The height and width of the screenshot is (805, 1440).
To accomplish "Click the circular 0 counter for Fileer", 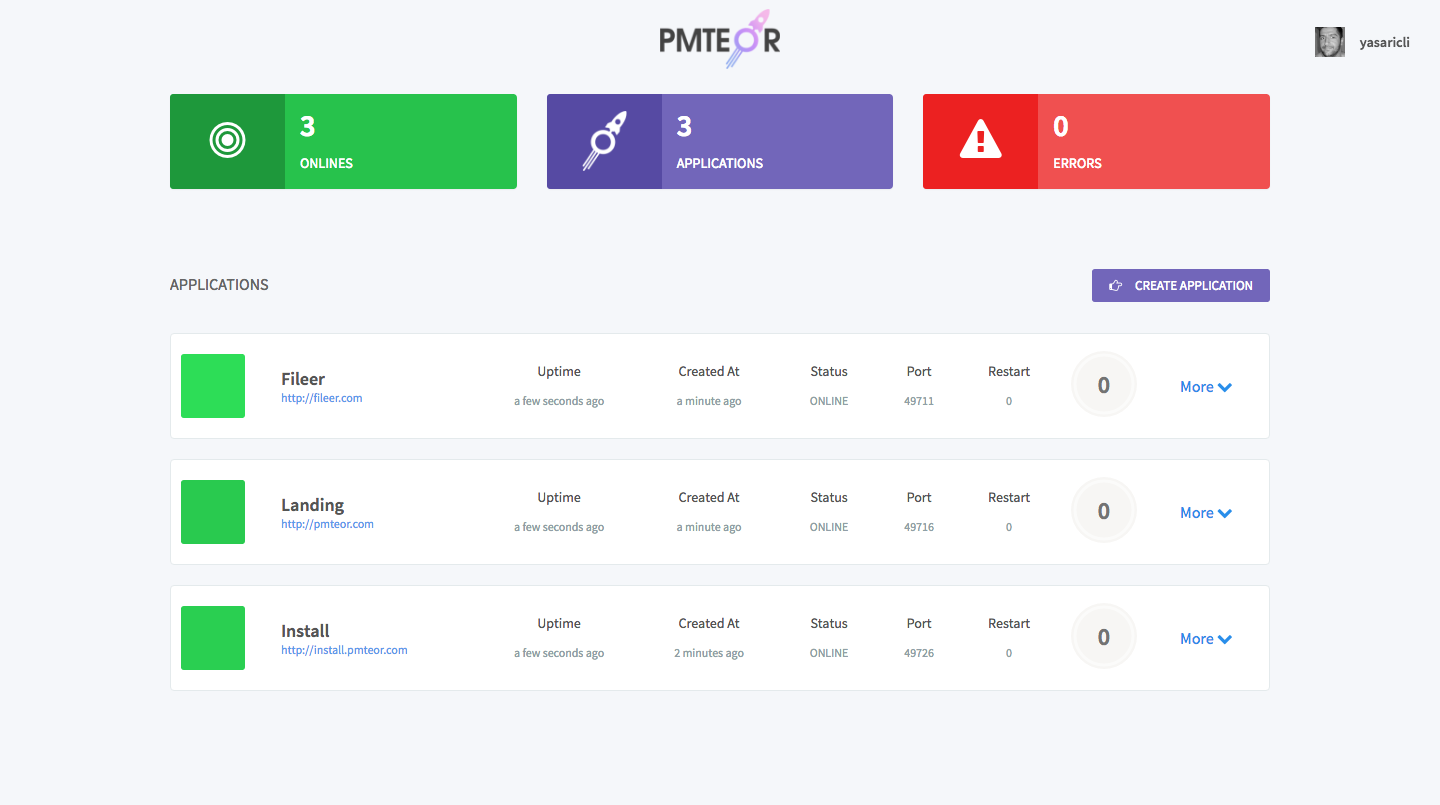I will pyautogui.click(x=1104, y=385).
